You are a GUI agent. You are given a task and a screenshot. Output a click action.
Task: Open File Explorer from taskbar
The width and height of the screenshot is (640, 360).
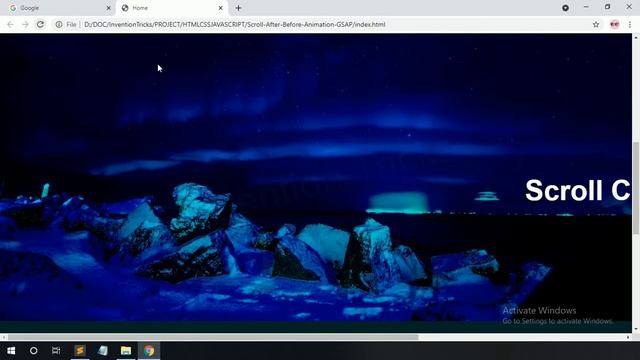(x=126, y=351)
